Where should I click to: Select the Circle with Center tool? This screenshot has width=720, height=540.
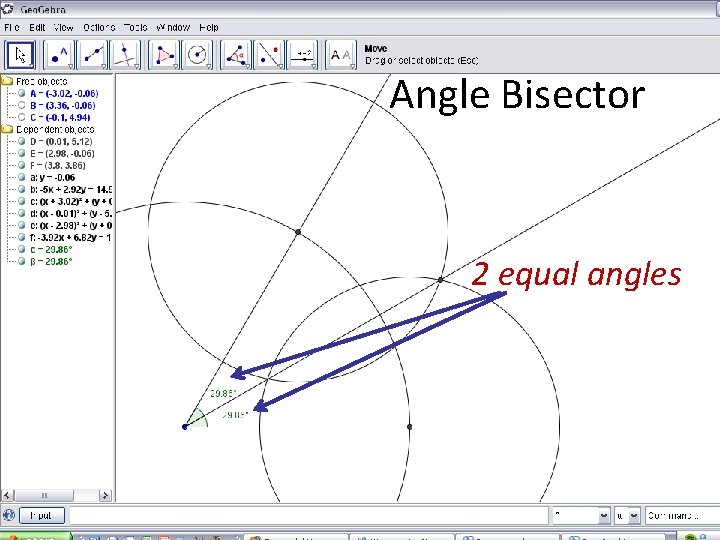[197, 55]
